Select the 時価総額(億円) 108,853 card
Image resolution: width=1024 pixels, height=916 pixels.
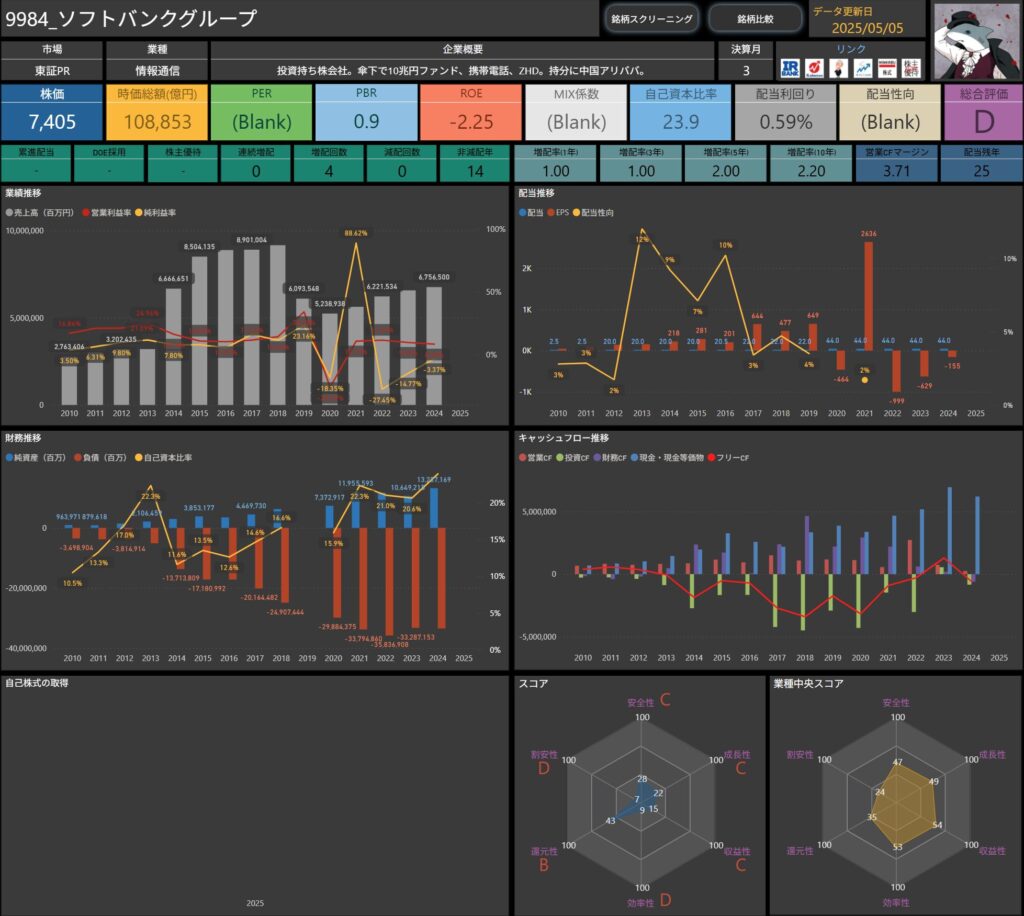coord(157,112)
